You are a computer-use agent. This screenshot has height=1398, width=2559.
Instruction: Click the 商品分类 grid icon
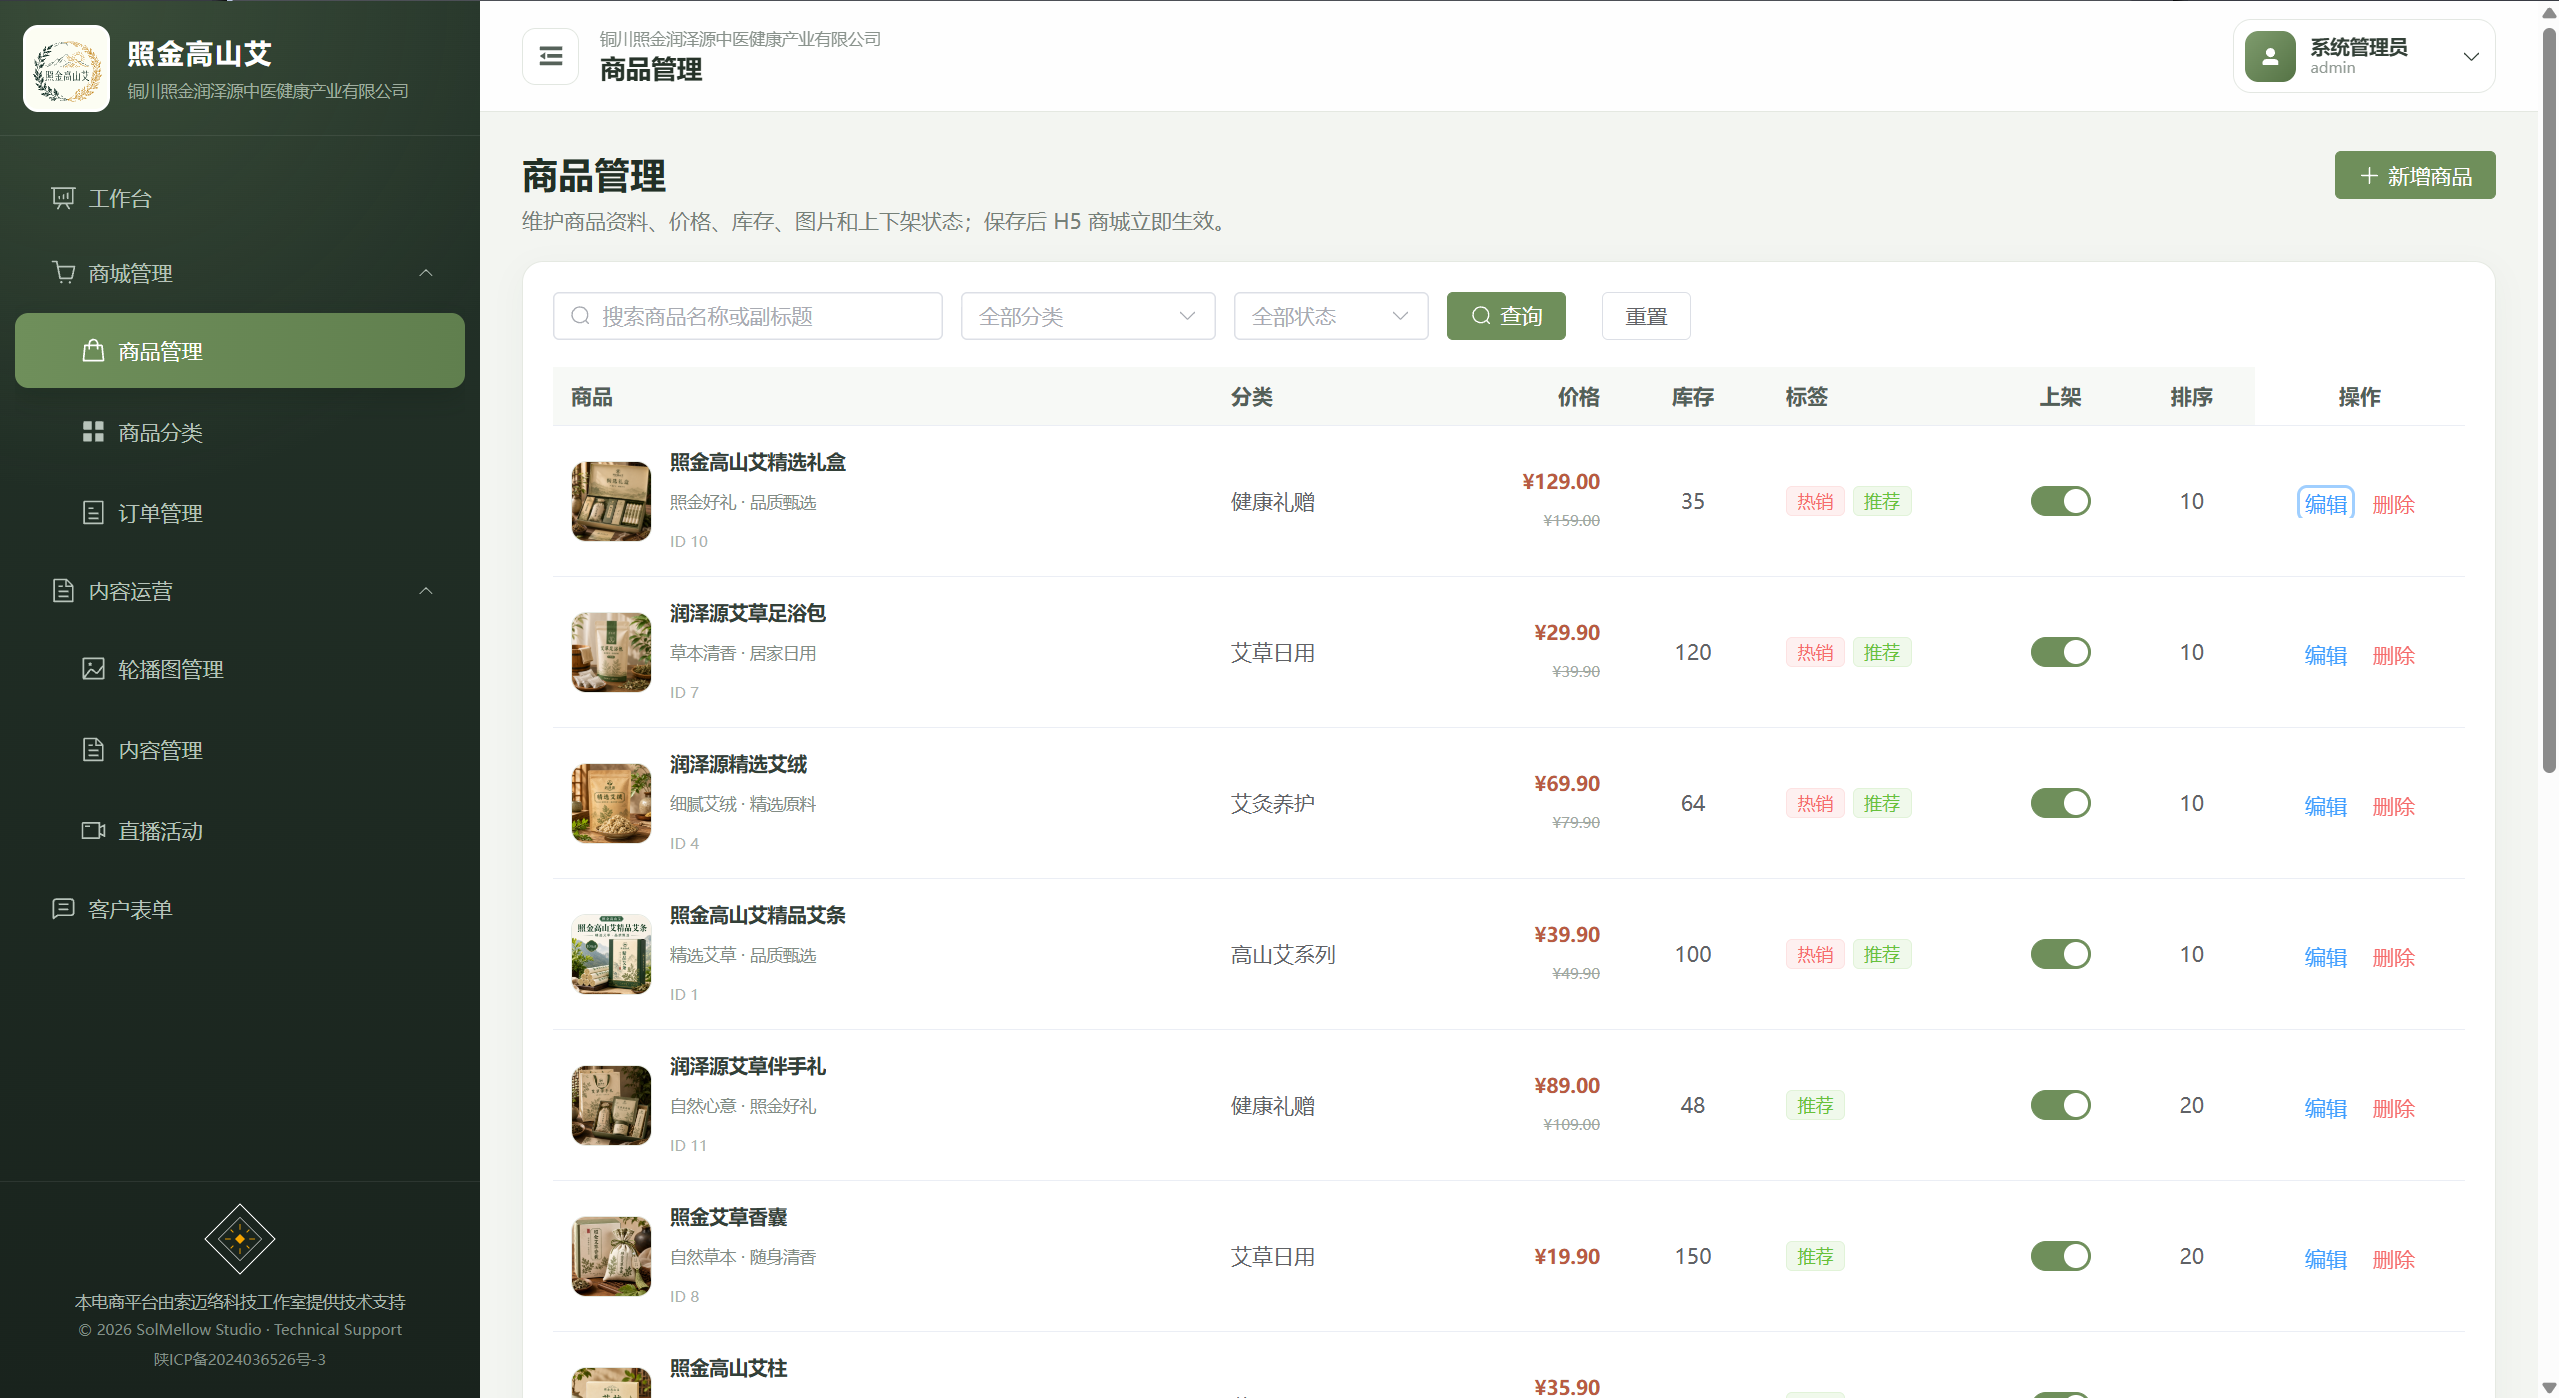(93, 432)
